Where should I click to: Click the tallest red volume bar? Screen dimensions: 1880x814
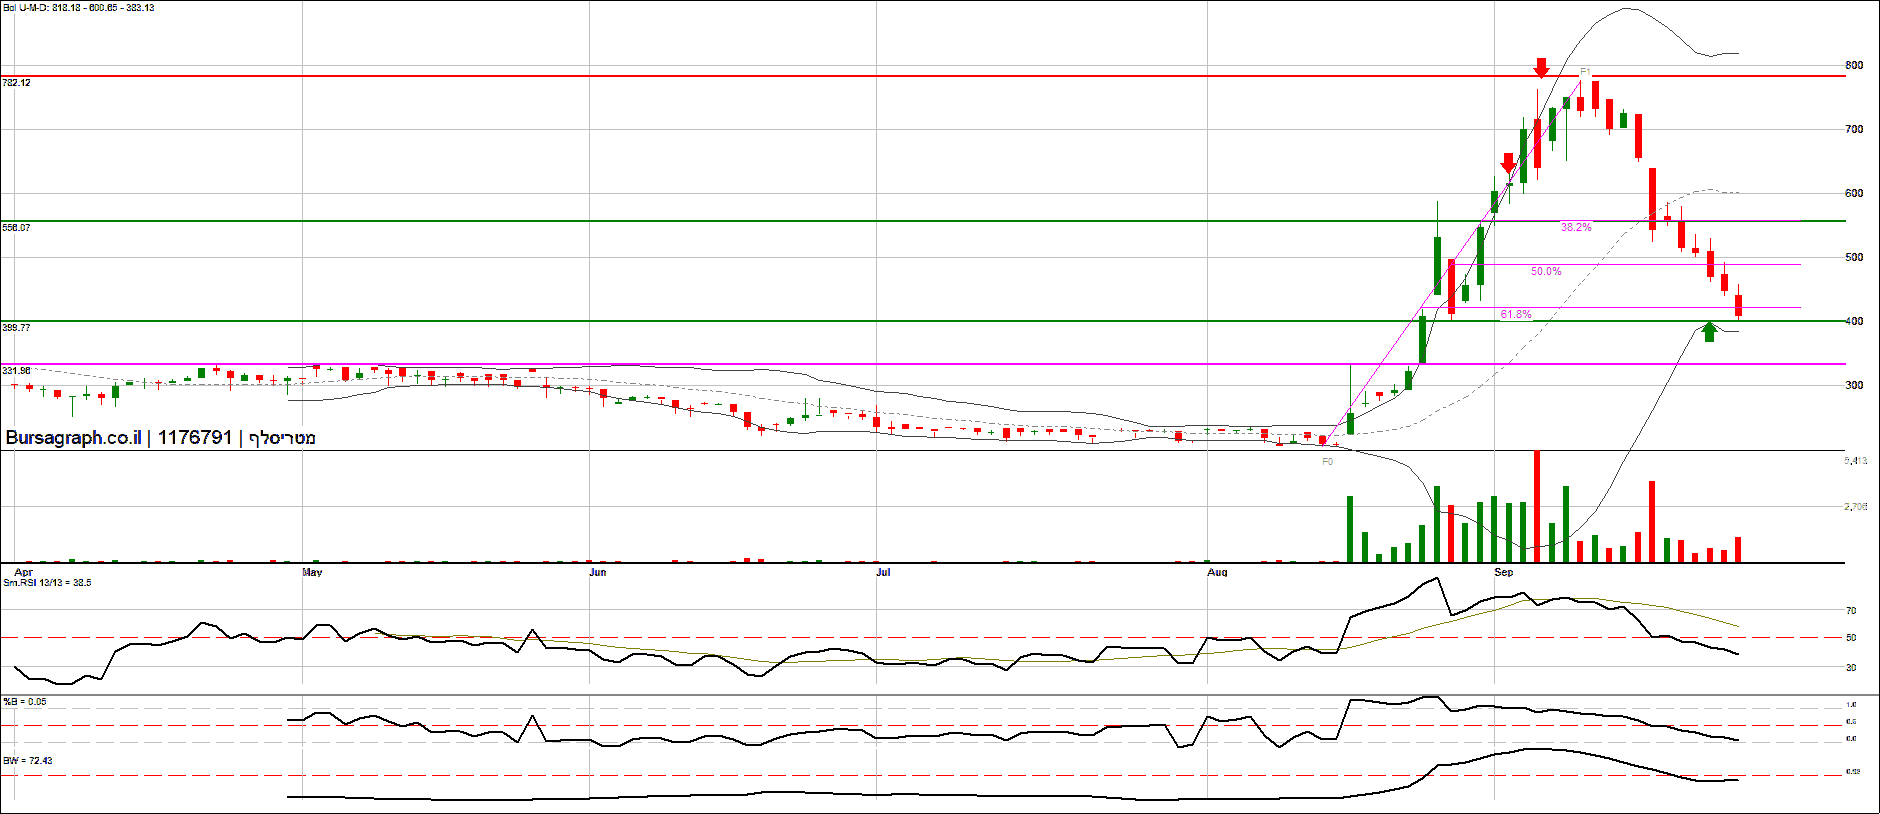(x=1537, y=507)
